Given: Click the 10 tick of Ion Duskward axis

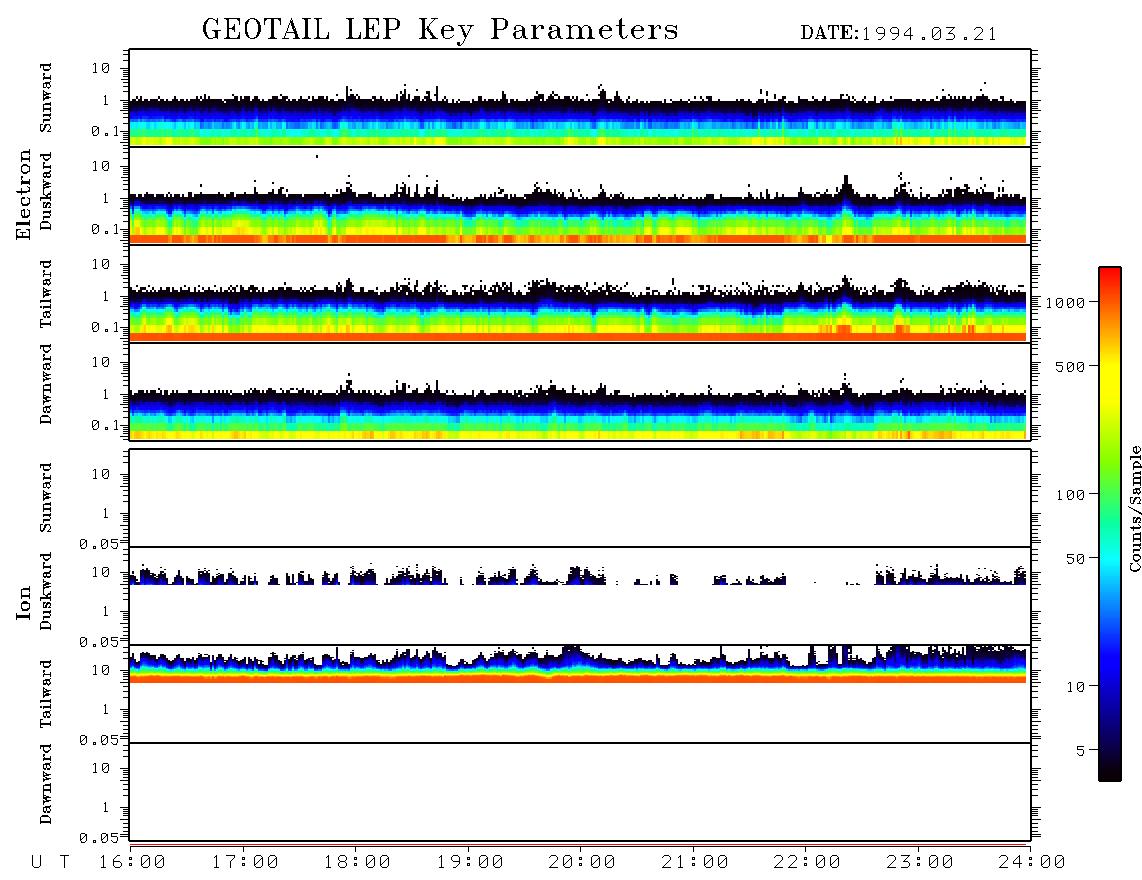Looking at the screenshot, I should pos(101,572).
